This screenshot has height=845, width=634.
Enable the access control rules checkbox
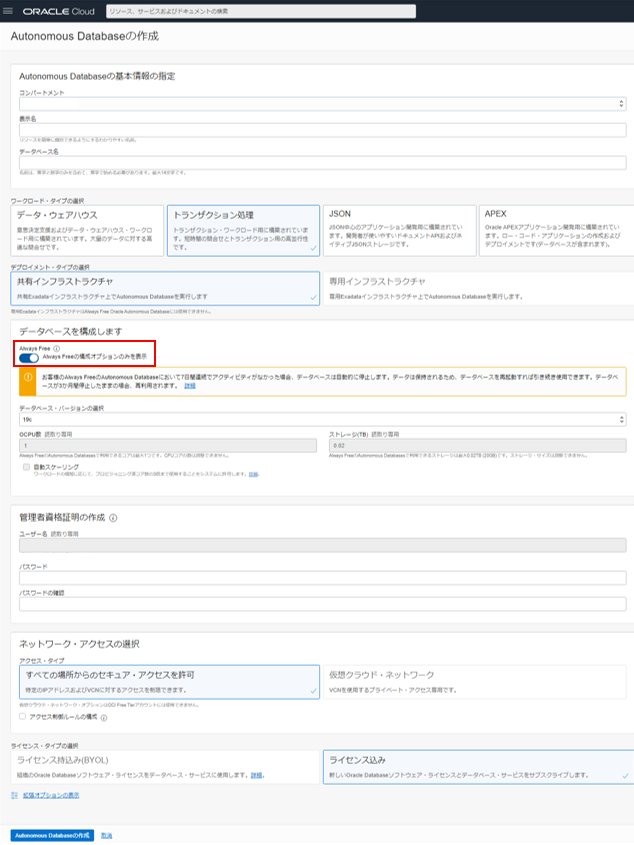coord(23,716)
